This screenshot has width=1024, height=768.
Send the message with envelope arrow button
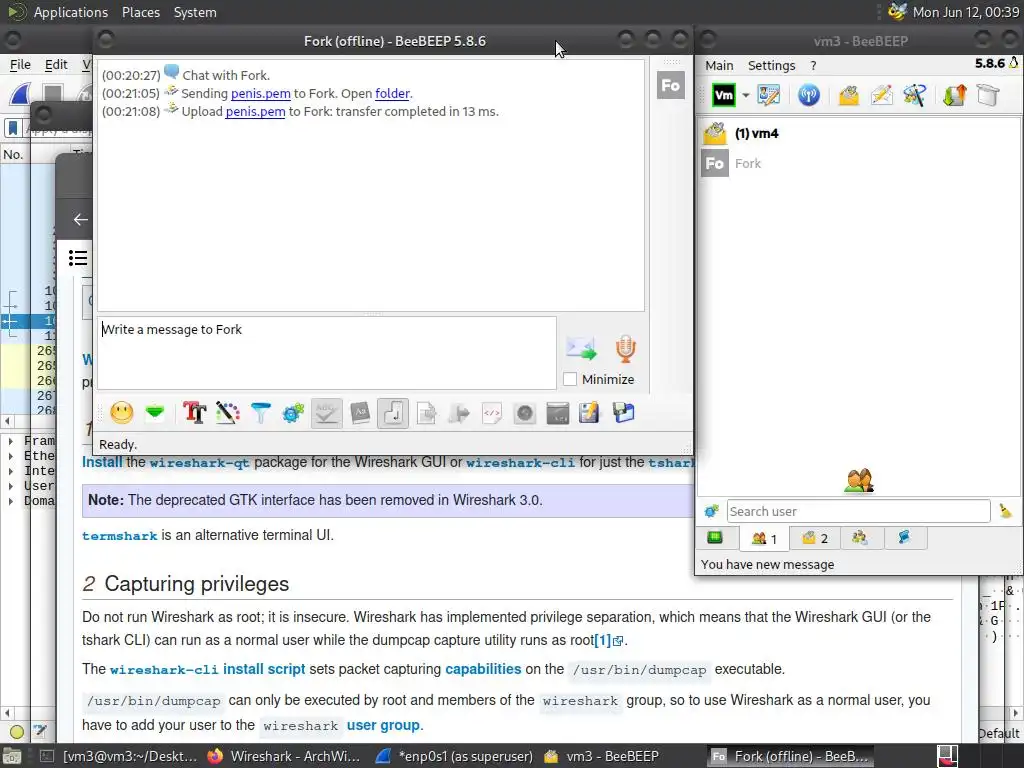(x=581, y=348)
